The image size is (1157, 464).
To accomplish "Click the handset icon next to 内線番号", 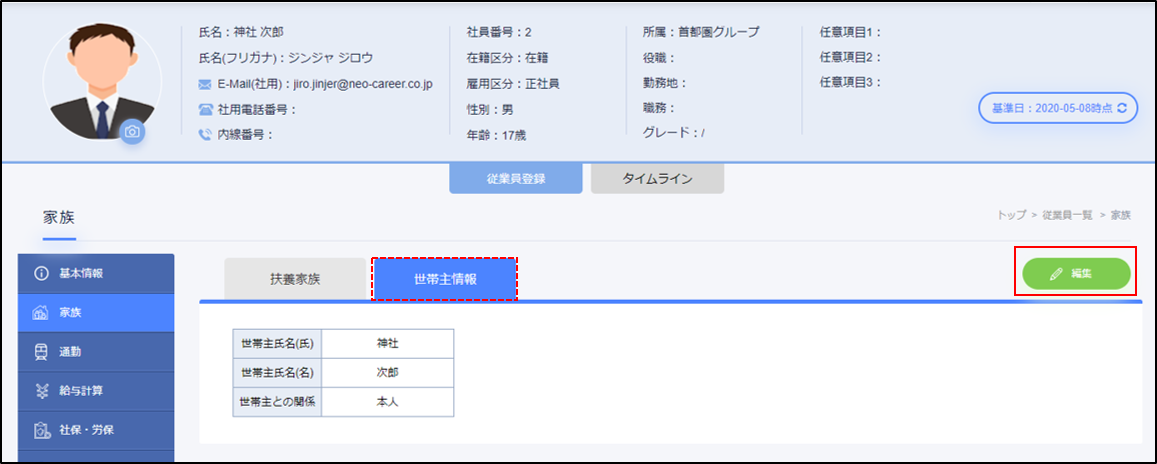I will [x=205, y=134].
